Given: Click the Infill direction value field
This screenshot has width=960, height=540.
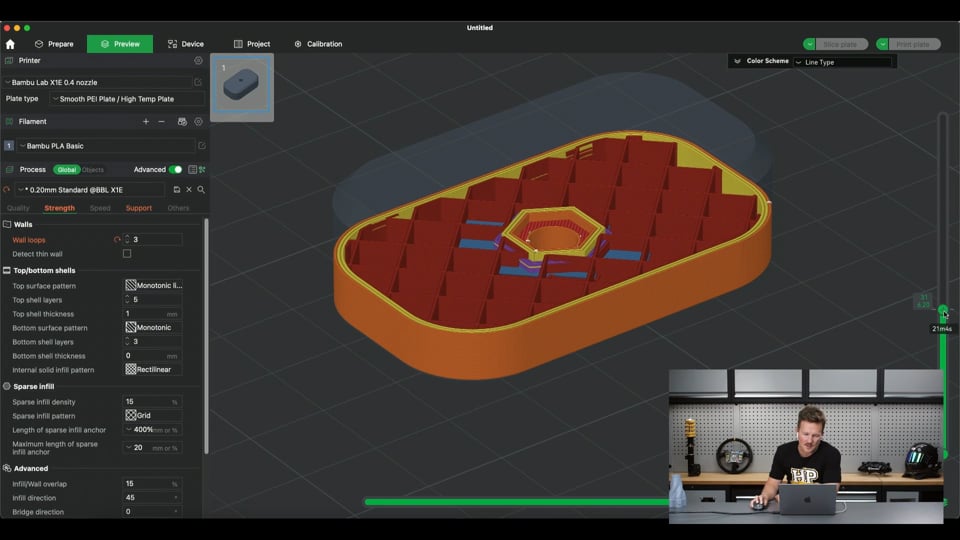Looking at the screenshot, I should (153, 498).
